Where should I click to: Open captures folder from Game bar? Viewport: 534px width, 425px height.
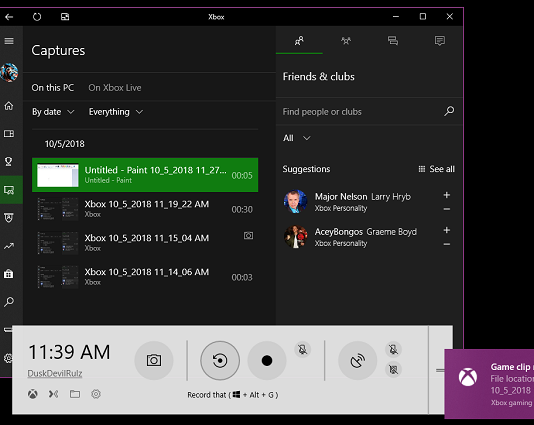75,394
